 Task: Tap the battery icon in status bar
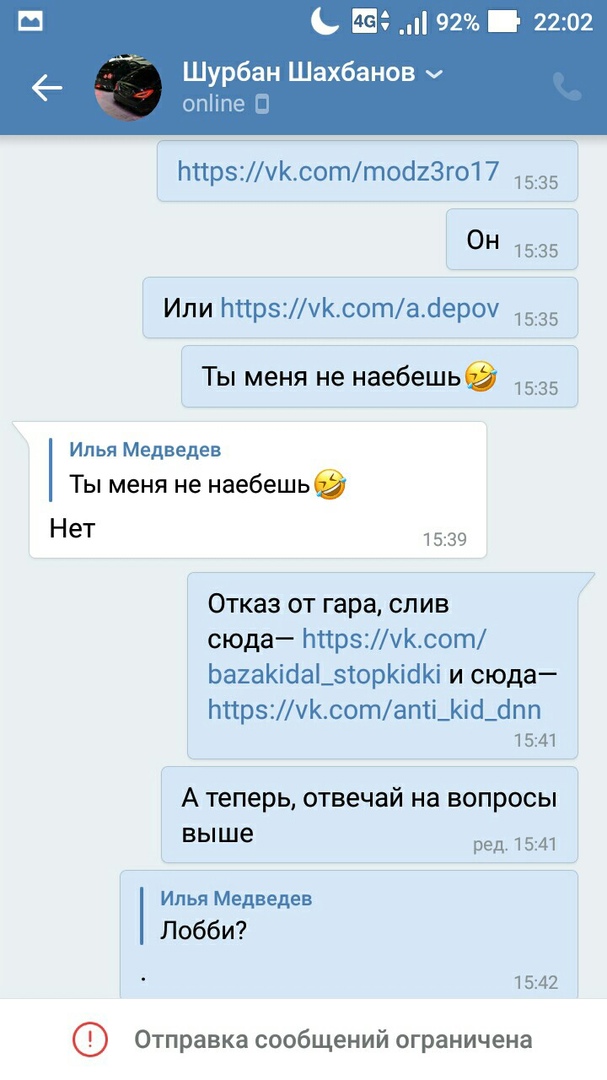[x=504, y=22]
